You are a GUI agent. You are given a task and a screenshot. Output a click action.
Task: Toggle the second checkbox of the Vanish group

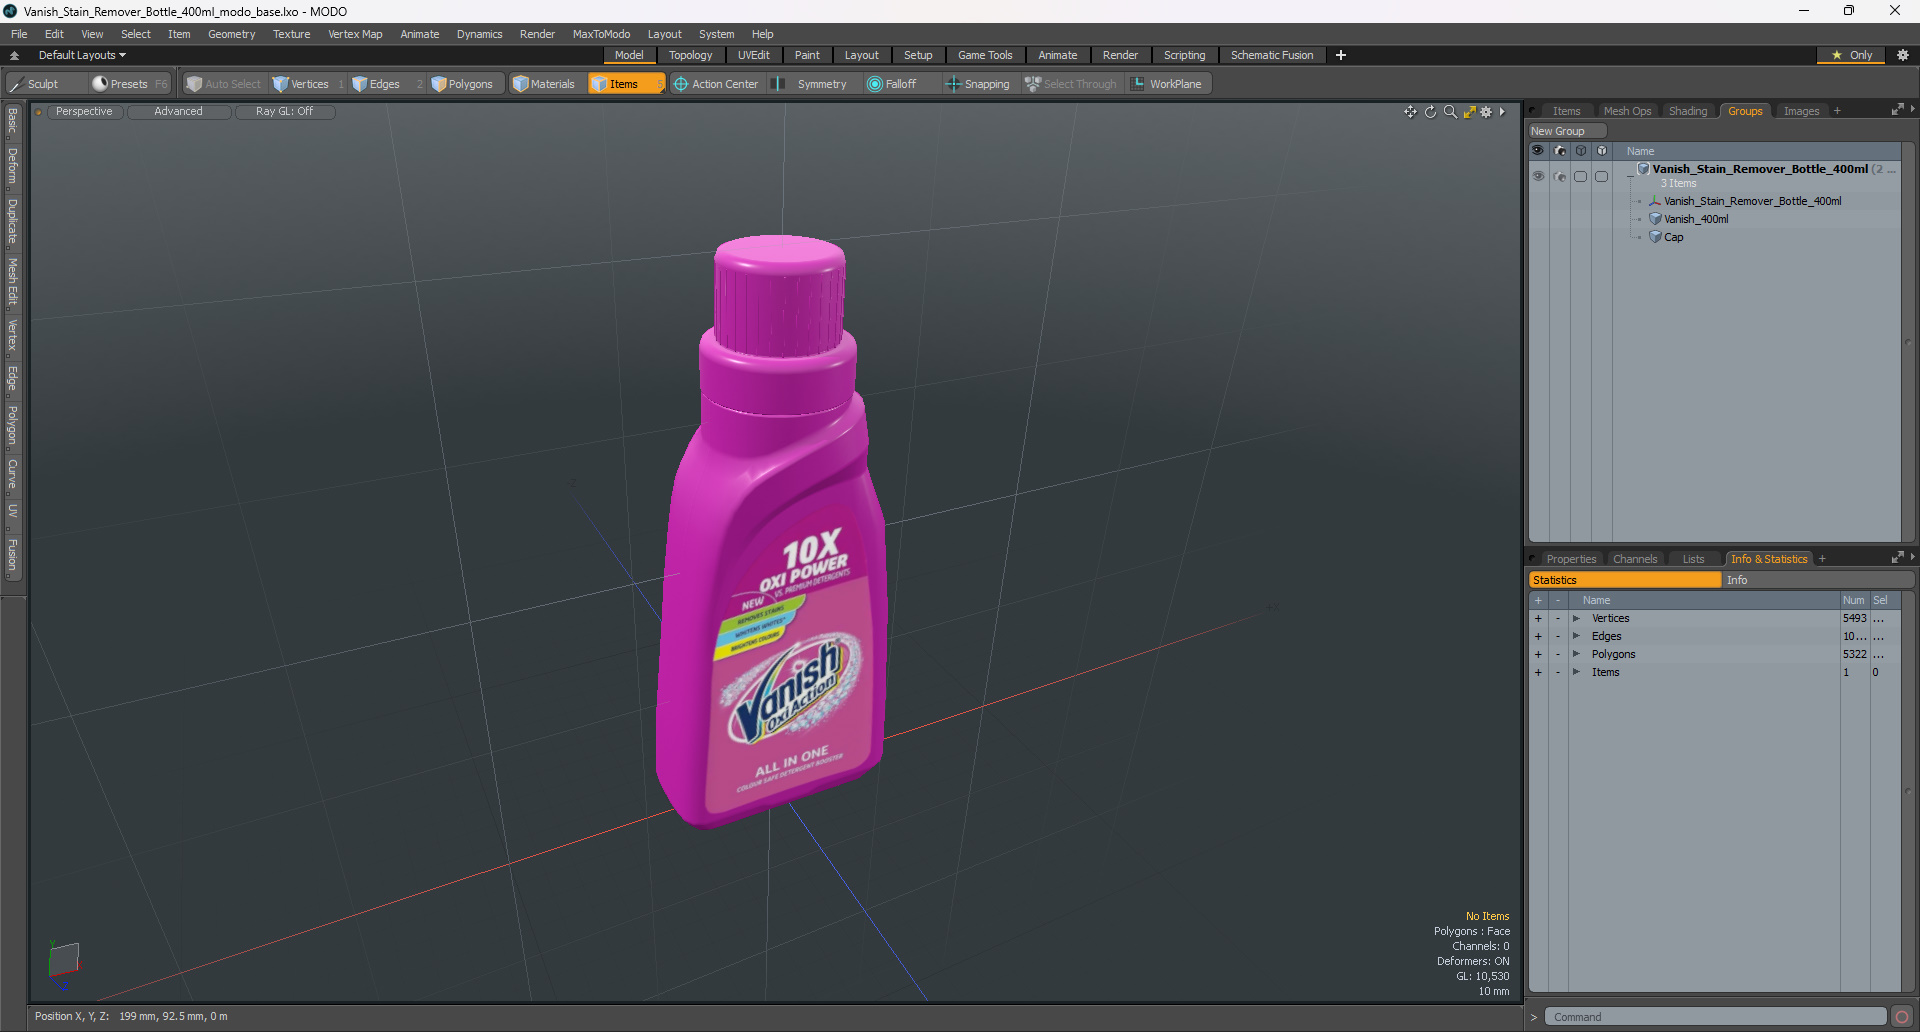(x=1601, y=176)
